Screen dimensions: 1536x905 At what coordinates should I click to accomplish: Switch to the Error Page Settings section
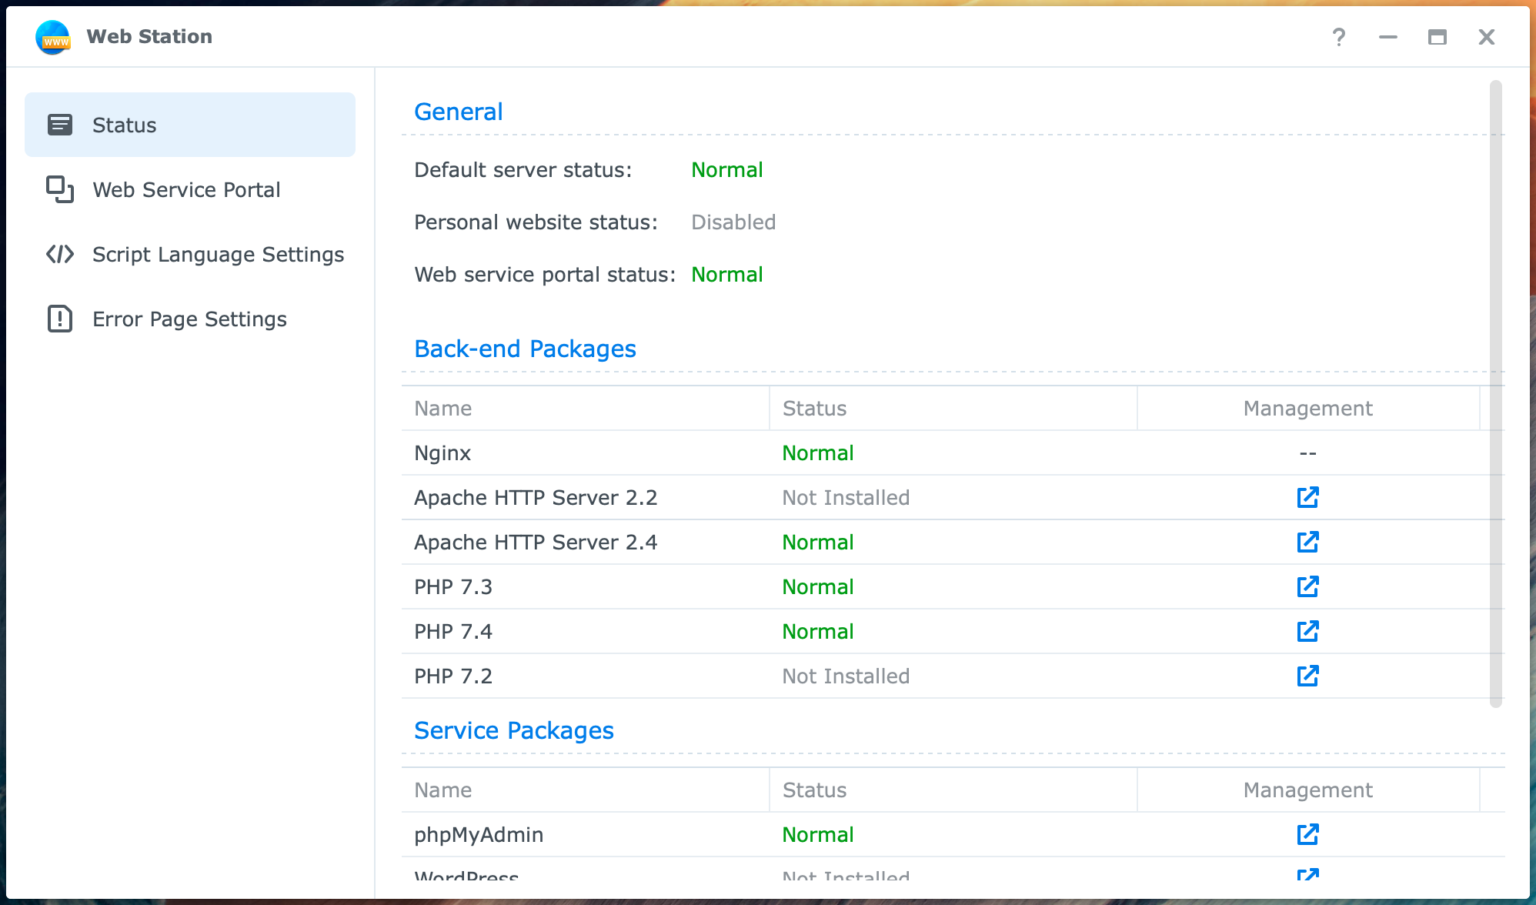click(190, 318)
